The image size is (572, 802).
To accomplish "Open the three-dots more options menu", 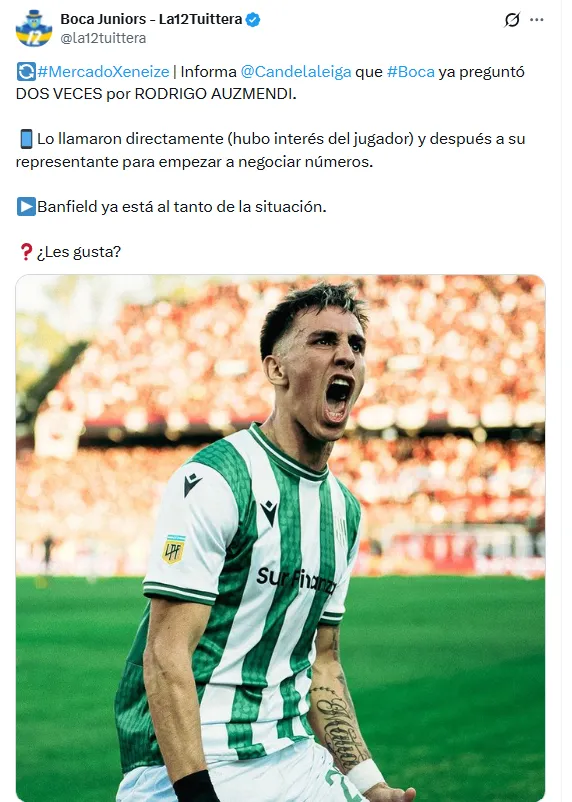I will pos(536,20).
